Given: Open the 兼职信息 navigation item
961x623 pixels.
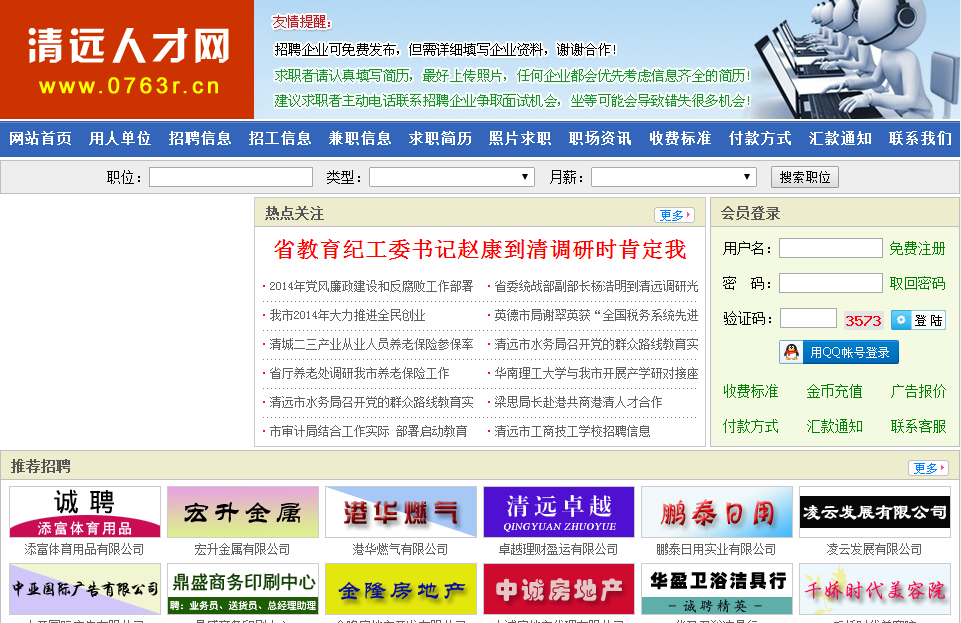Looking at the screenshot, I should 360,138.
